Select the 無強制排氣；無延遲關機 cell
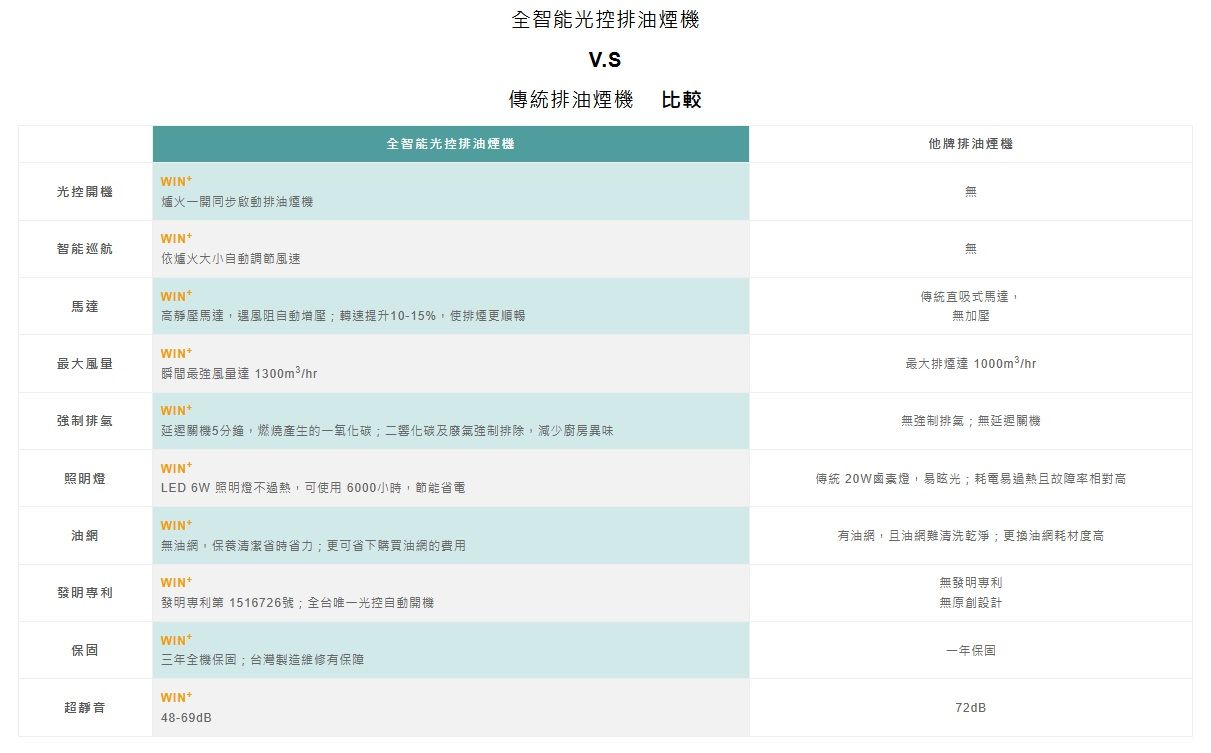The width and height of the screenshot is (1211, 753). 970,421
